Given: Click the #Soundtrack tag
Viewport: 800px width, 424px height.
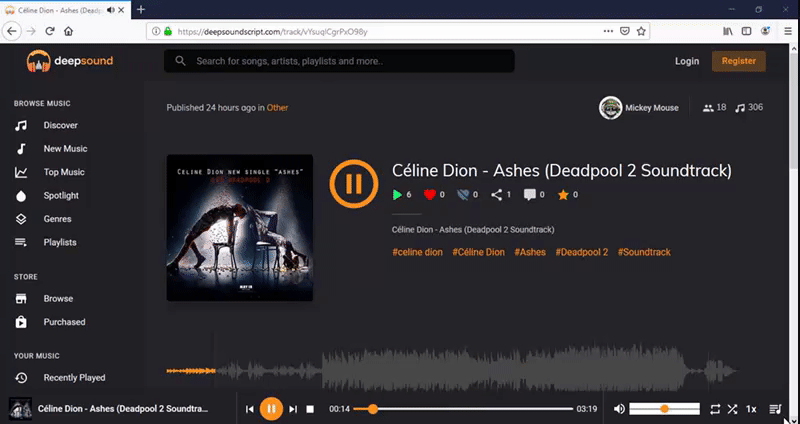Looking at the screenshot, I should [x=644, y=252].
